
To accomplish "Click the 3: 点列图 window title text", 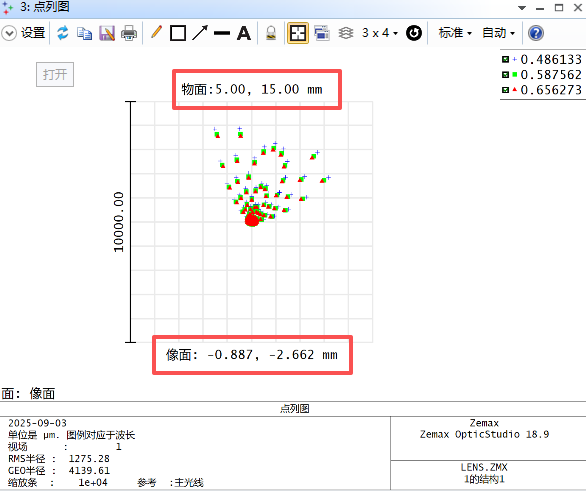I will [45, 7].
